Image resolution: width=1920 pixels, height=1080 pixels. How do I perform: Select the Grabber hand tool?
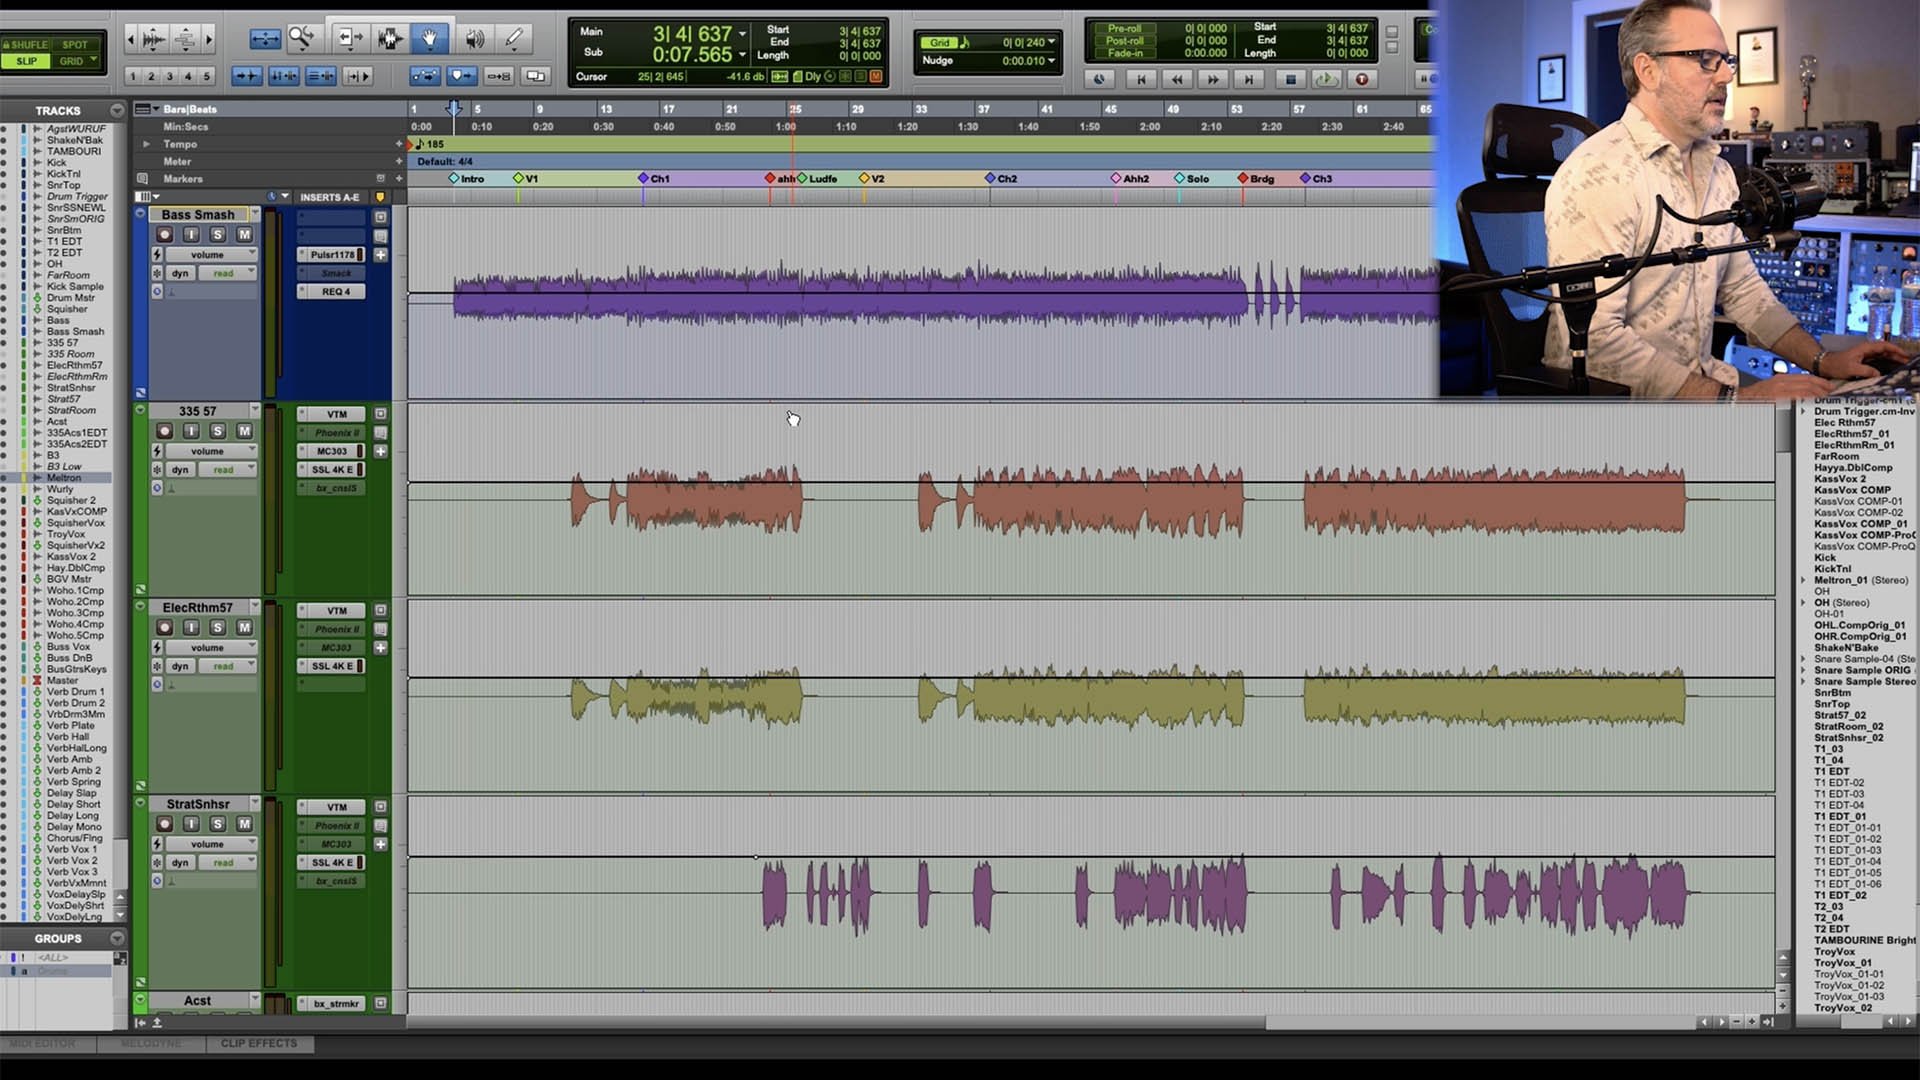(429, 39)
